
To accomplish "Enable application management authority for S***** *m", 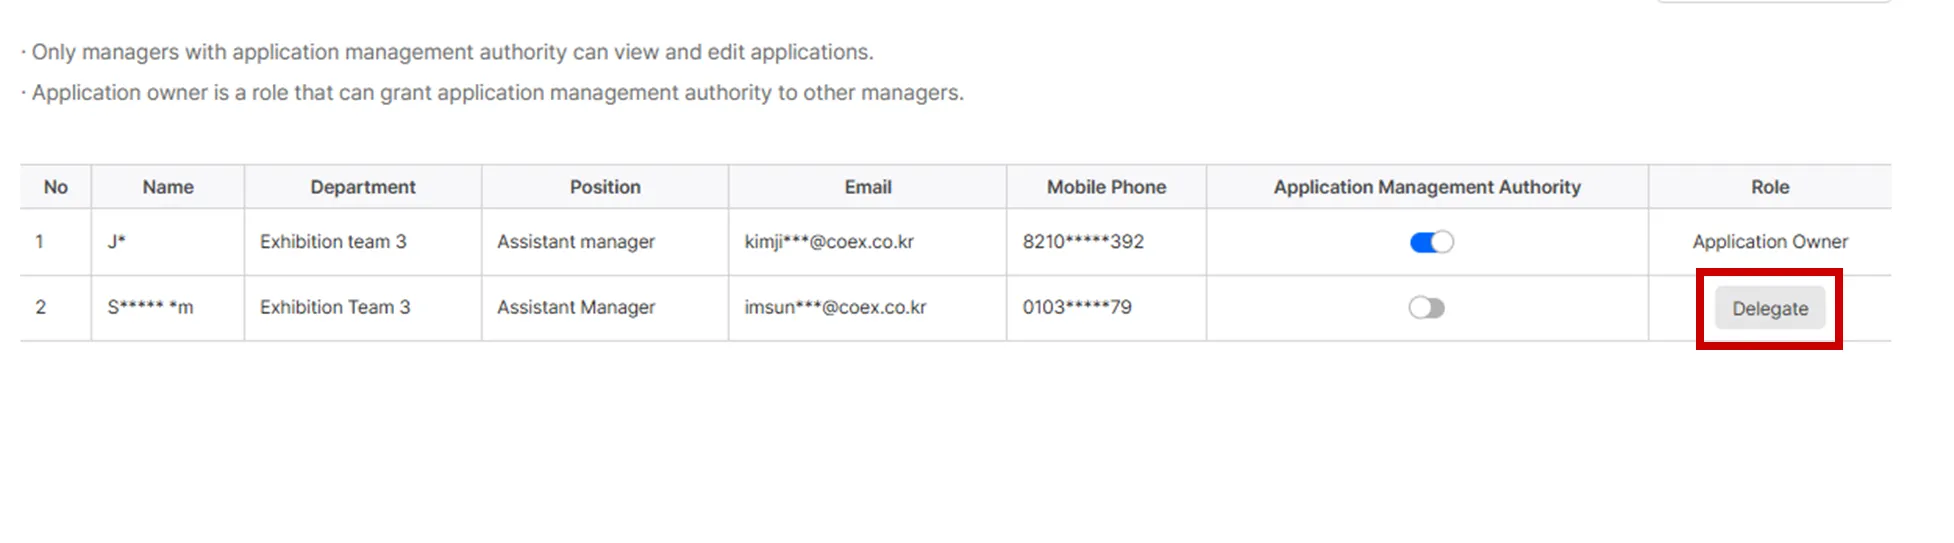I will 1427,308.
